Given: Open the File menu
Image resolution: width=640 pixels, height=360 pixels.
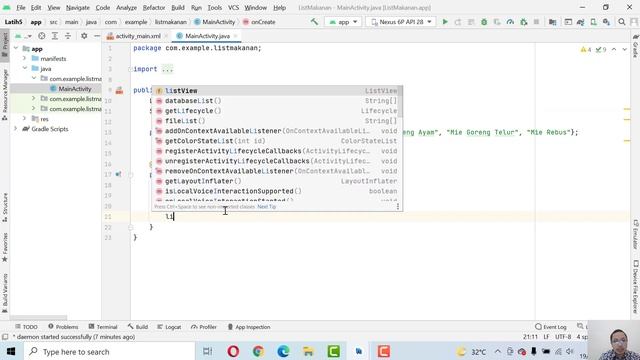Looking at the screenshot, I should click(x=20, y=7).
